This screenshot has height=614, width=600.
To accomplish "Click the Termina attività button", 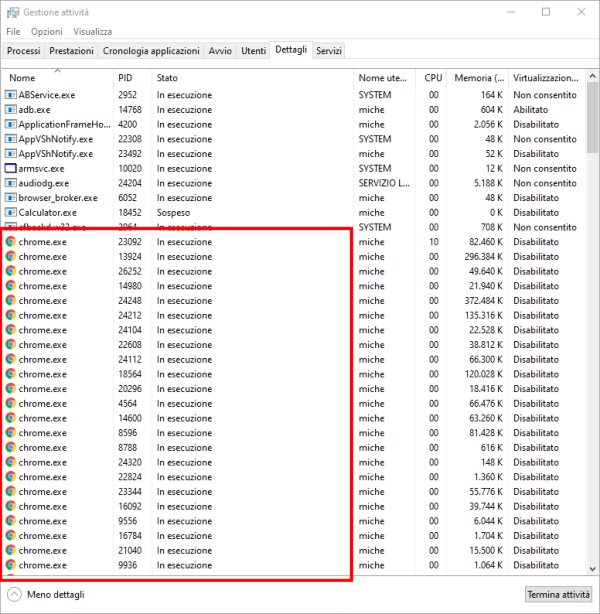I will pos(558,594).
